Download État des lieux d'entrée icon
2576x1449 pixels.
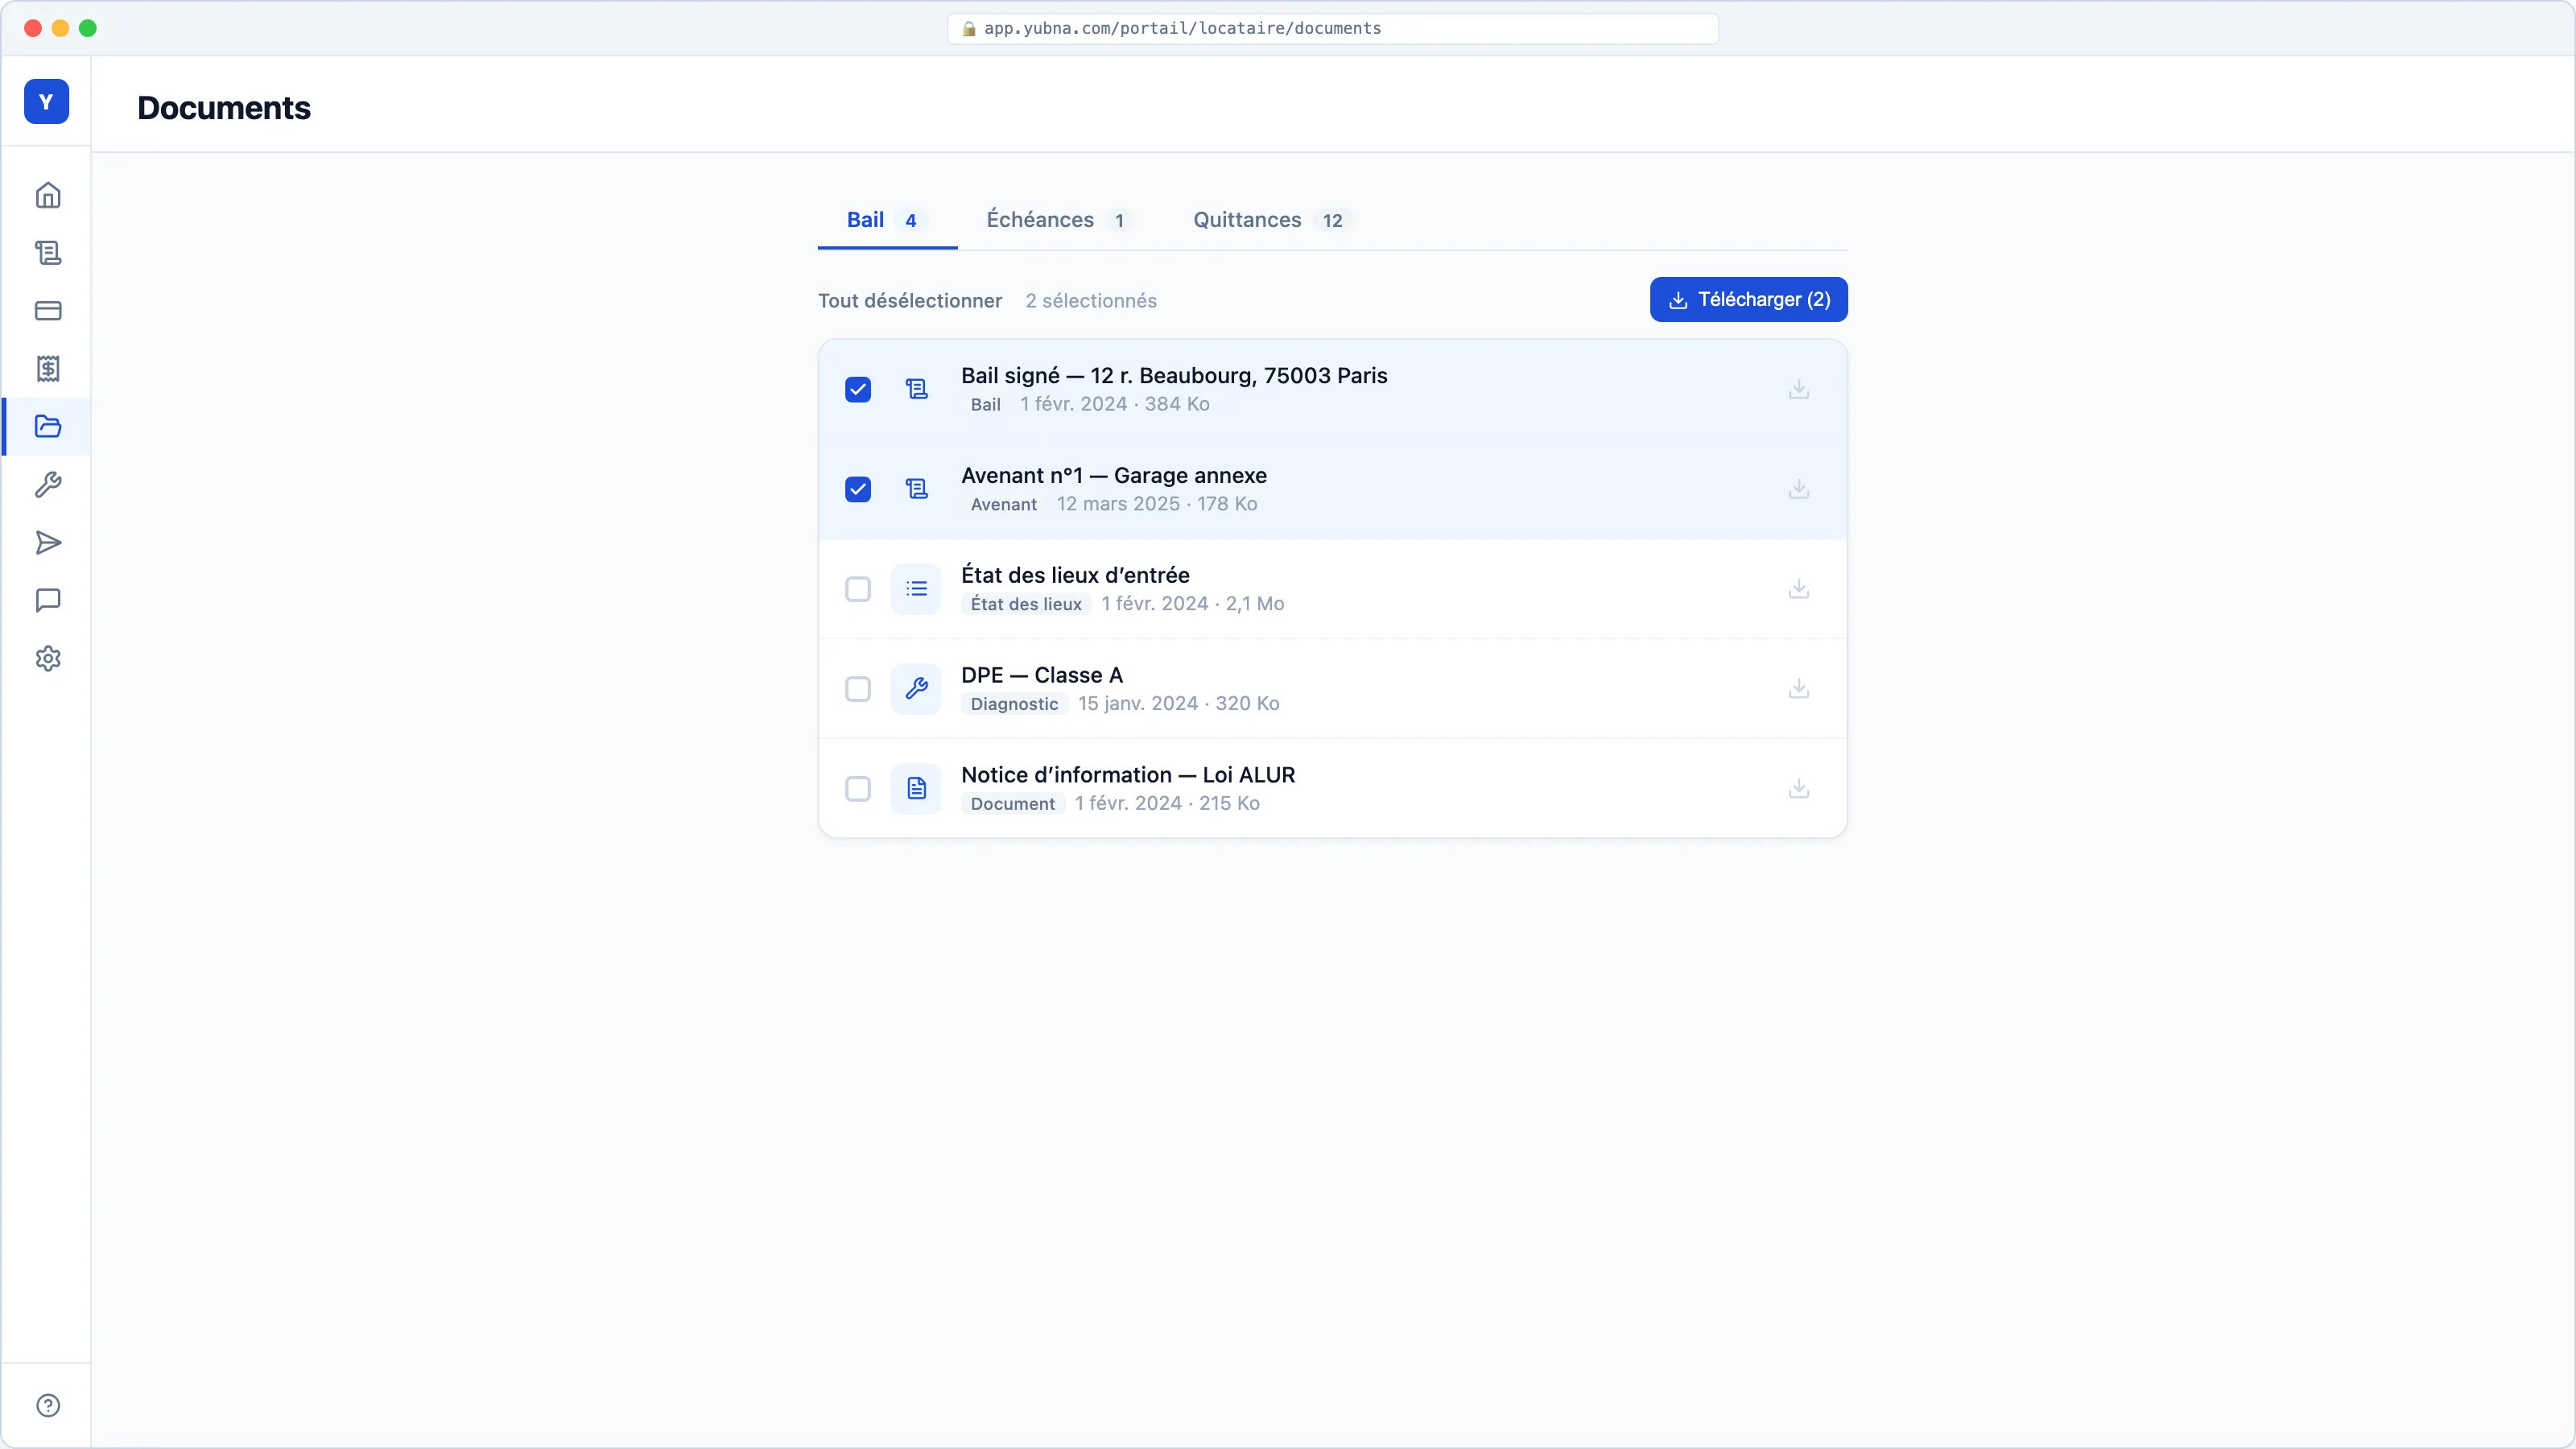pyautogui.click(x=1798, y=589)
